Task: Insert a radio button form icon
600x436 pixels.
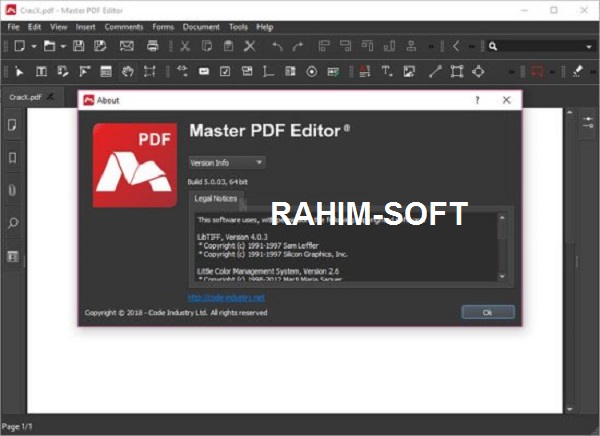Action: point(312,72)
